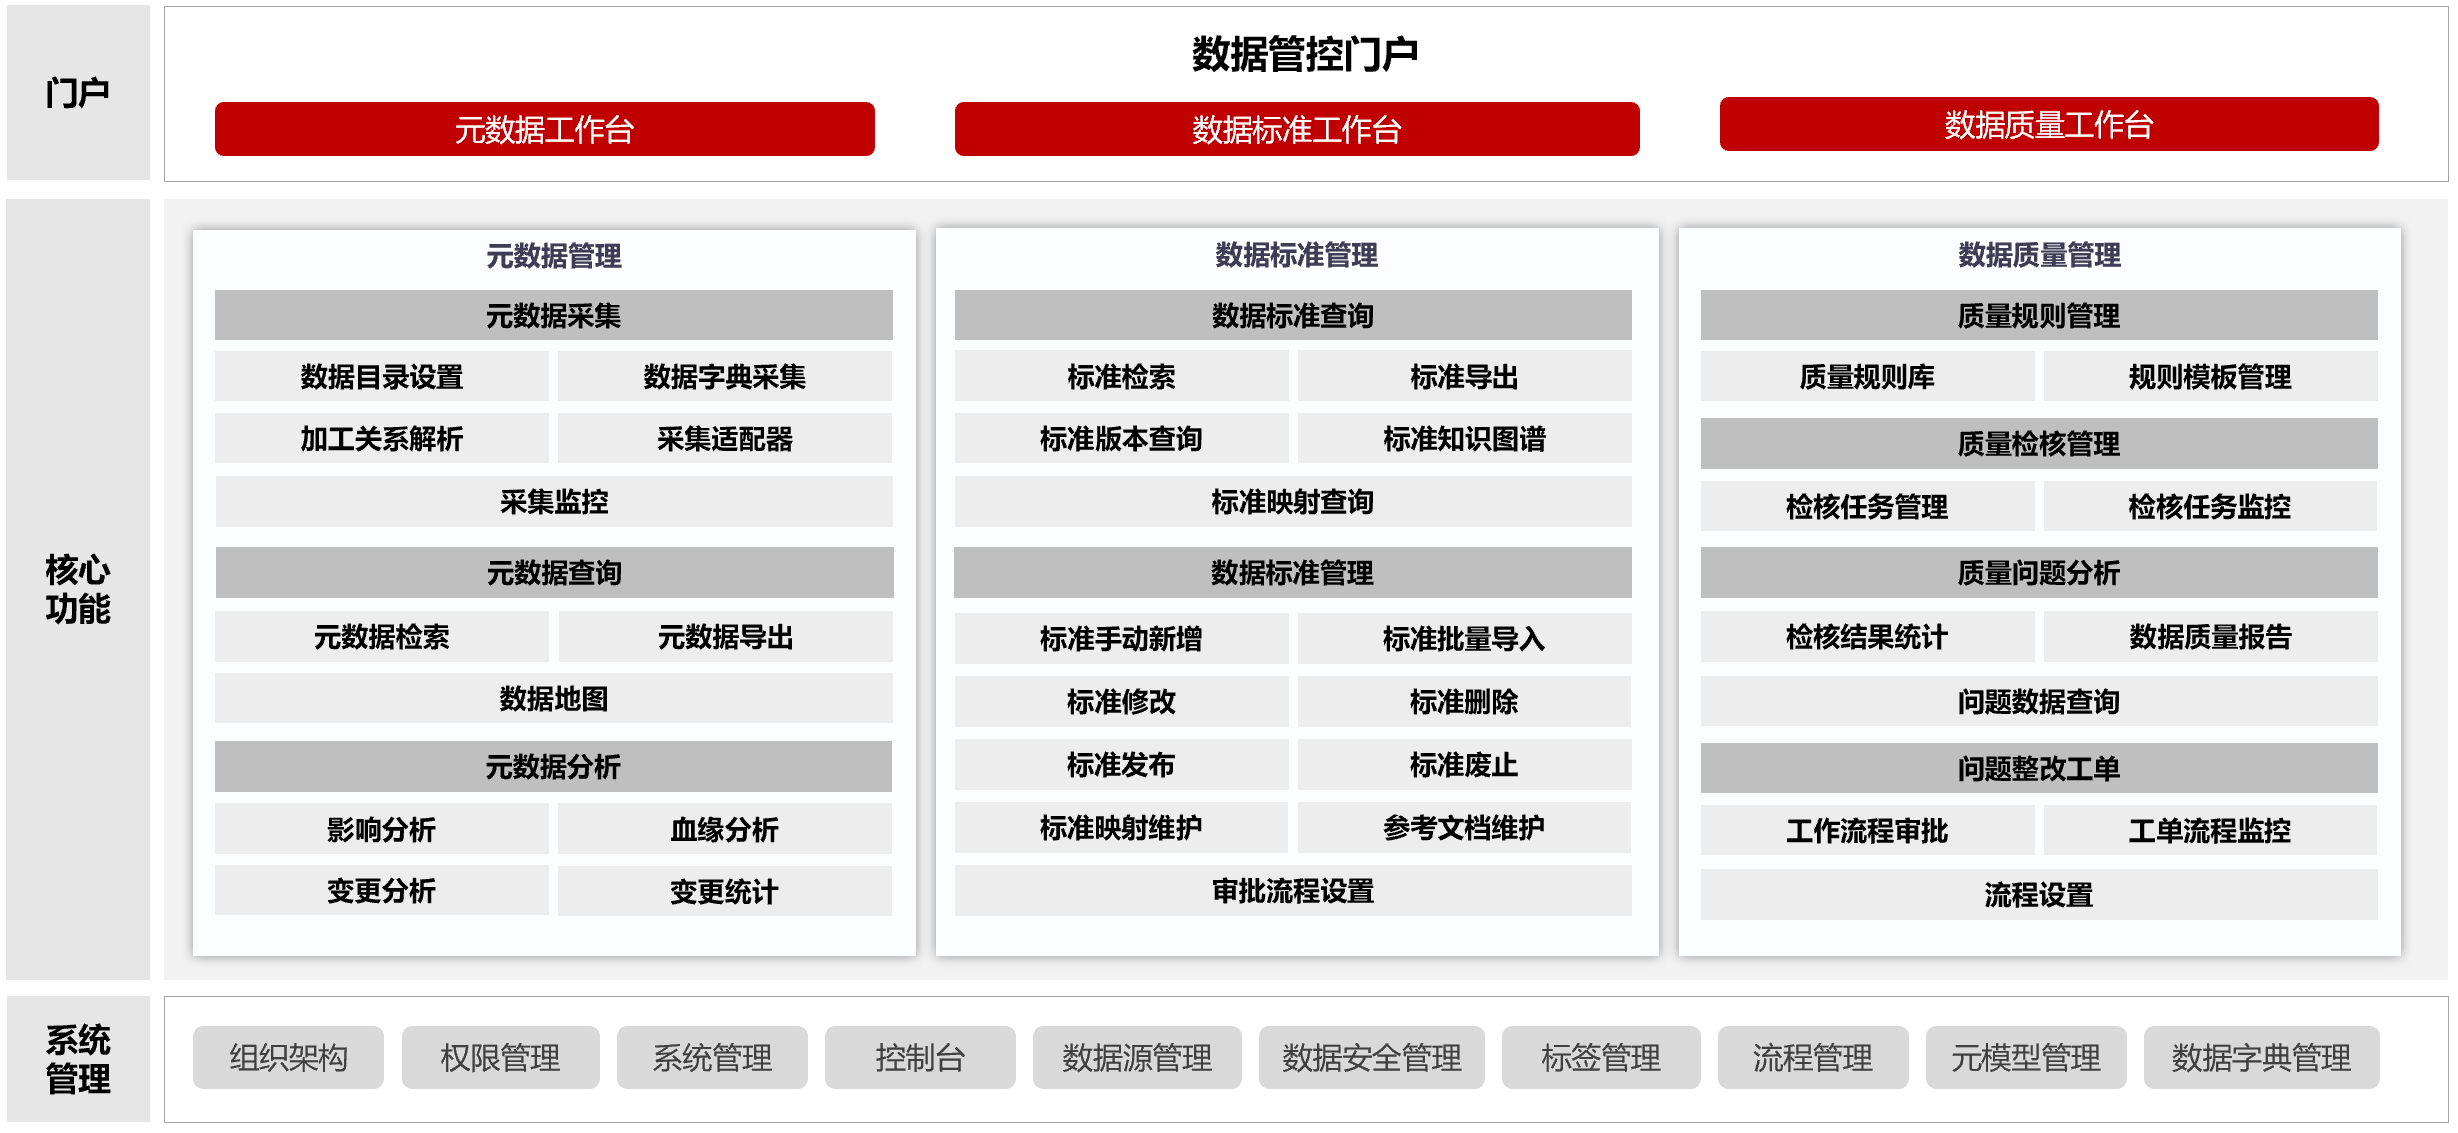Click the 标准版本查询 cell
The height and width of the screenshot is (1133, 2458).
point(1122,438)
